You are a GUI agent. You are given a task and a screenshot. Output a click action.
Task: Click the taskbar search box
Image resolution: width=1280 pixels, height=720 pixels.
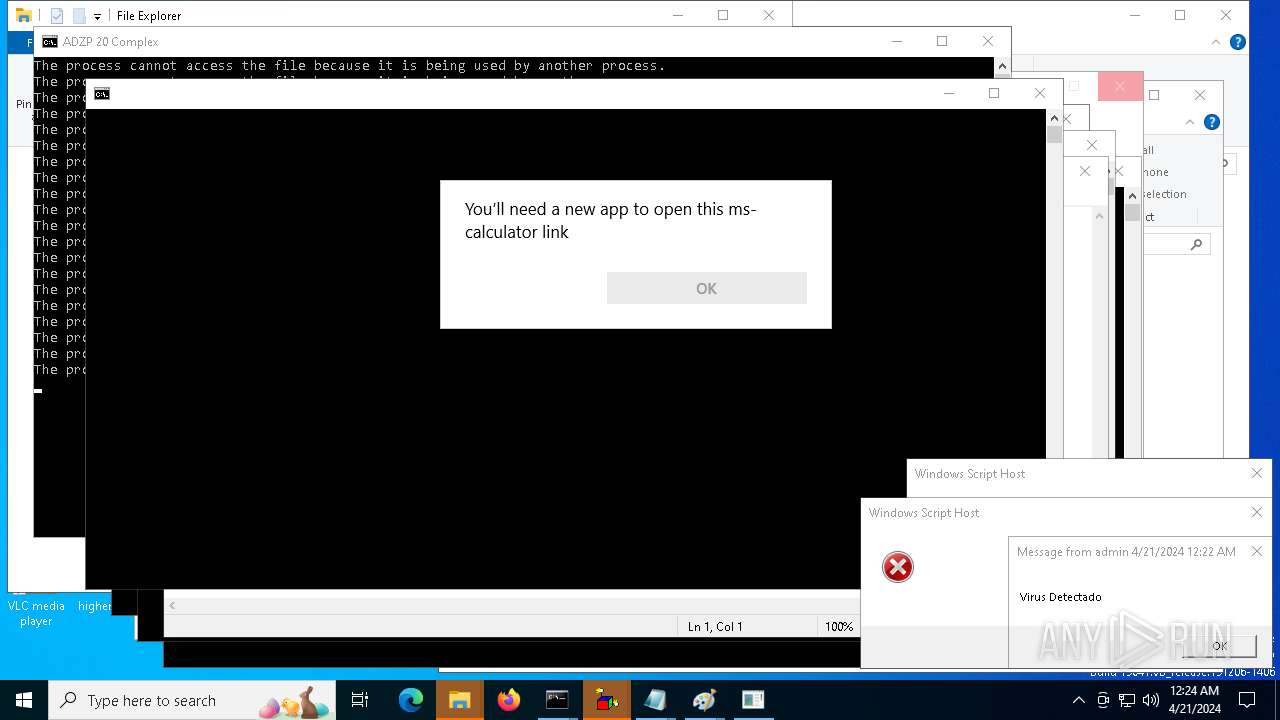click(x=192, y=700)
